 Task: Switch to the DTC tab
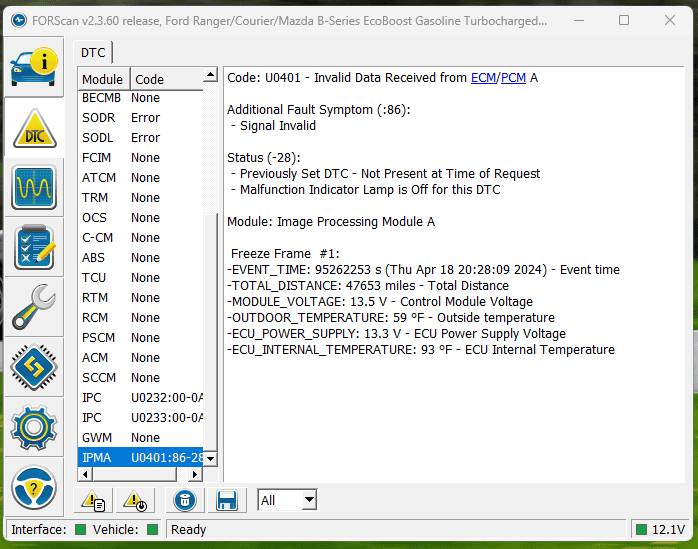point(93,53)
